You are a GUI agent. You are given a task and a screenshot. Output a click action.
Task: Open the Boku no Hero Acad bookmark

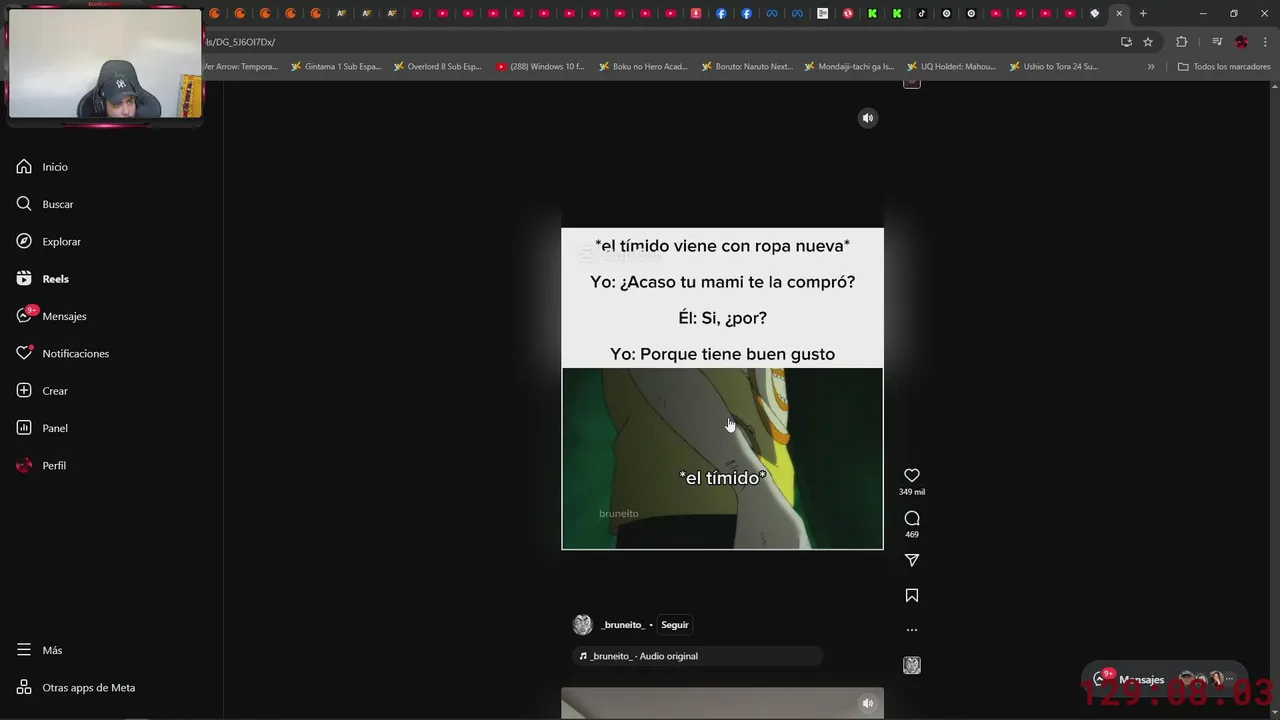coord(643,67)
